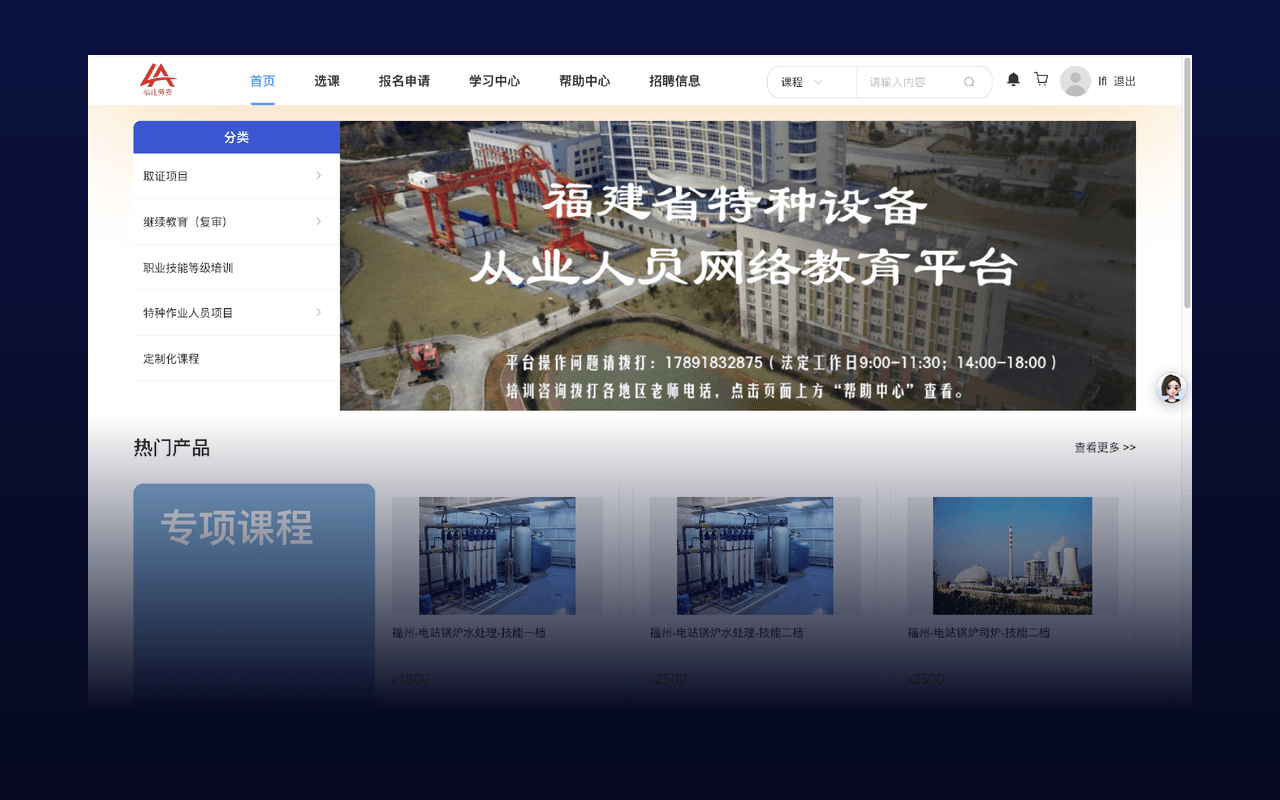The height and width of the screenshot is (800, 1280).
Task: Click the 福州-电站锅炉水处理-技能一档 title
Action: 469,633
